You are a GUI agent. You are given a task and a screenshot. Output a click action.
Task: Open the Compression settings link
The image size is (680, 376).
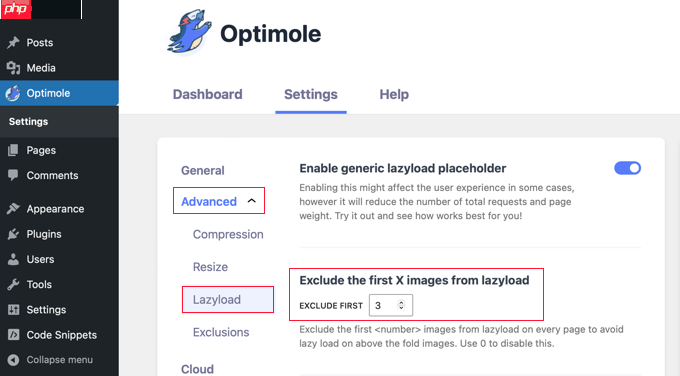click(x=228, y=234)
